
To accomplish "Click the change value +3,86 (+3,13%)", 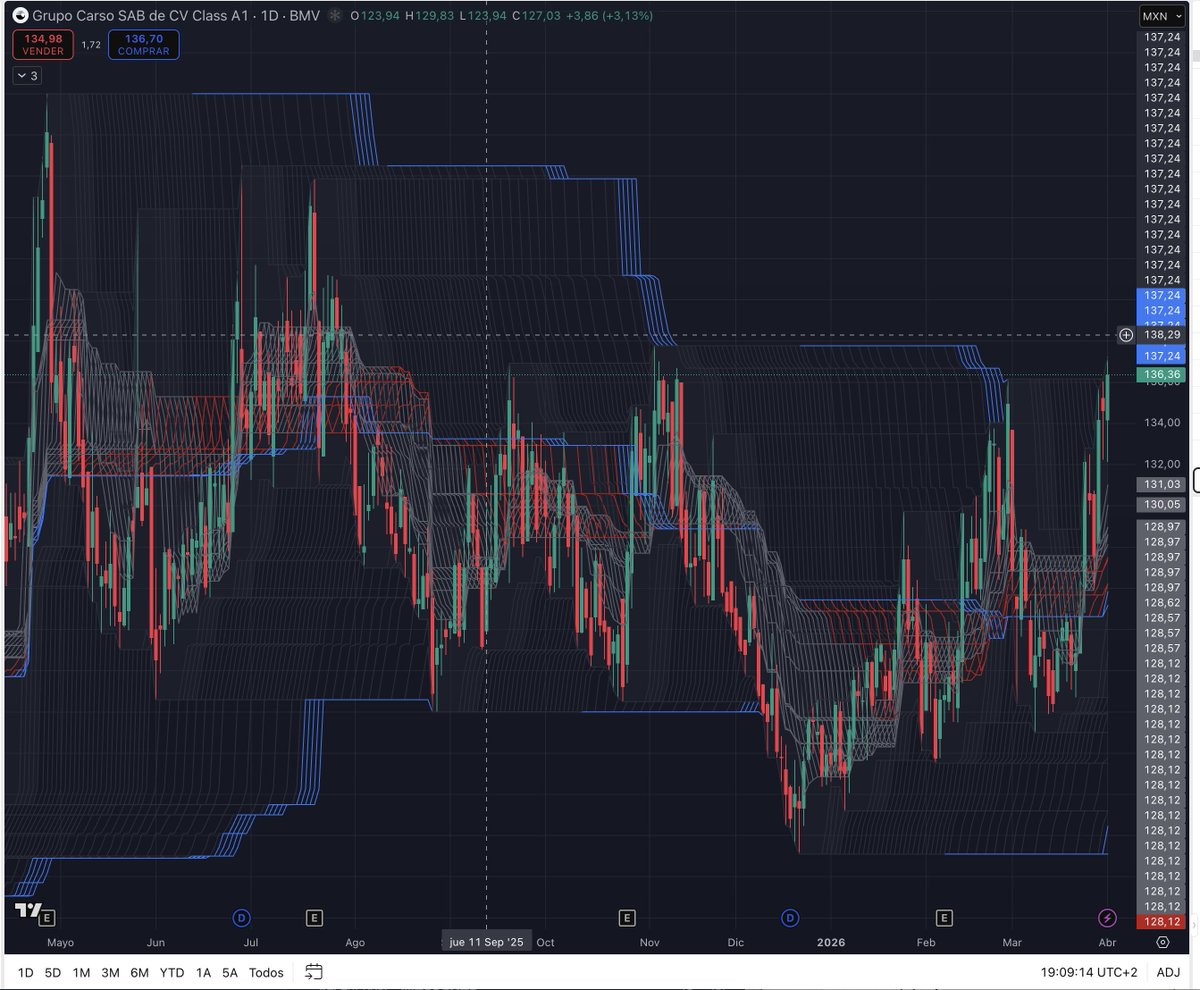I will pyautogui.click(x=610, y=16).
